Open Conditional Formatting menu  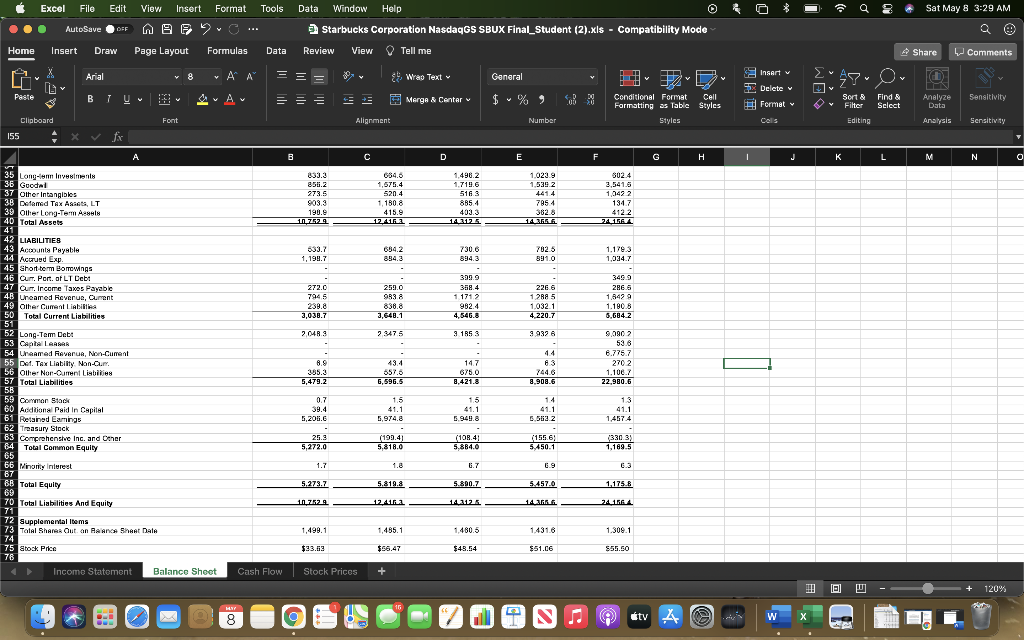pyautogui.click(x=633, y=89)
